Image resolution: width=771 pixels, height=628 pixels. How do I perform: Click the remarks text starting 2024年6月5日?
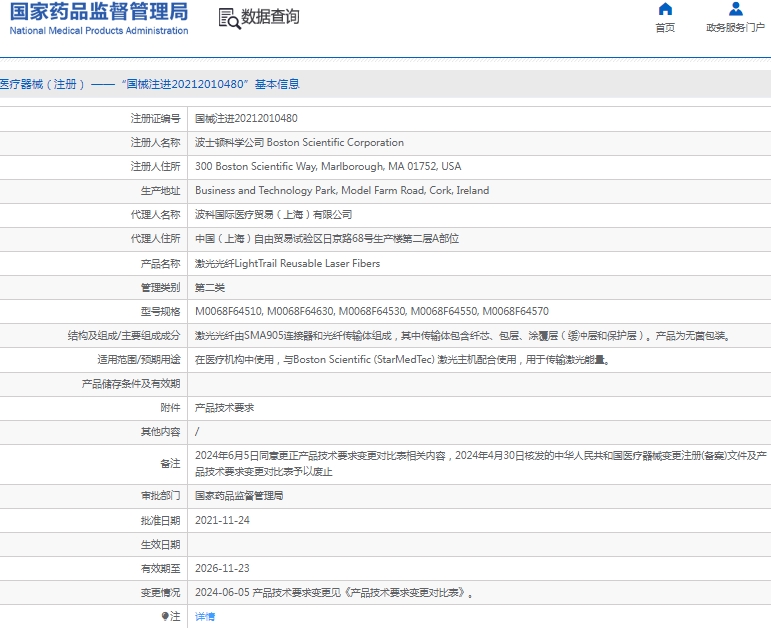point(481,464)
